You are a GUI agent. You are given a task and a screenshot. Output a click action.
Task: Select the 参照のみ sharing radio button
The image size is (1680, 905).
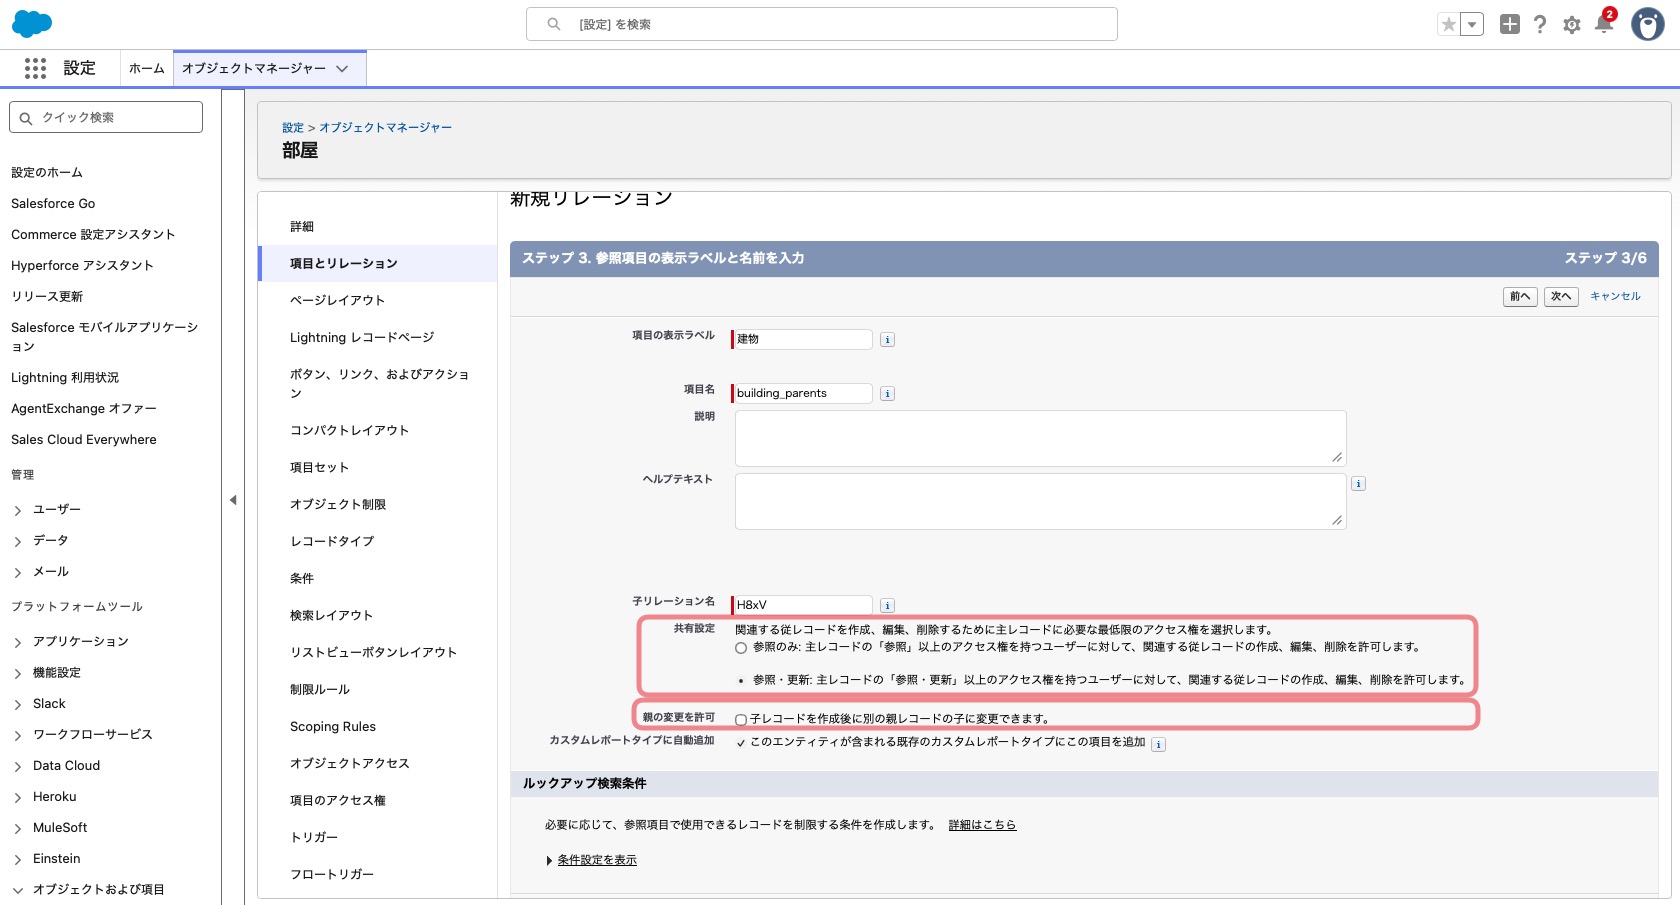coord(741,648)
